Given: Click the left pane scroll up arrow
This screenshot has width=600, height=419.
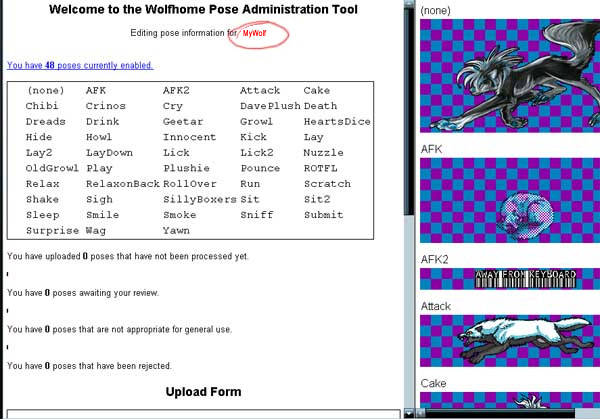Looking at the screenshot, I should (x=408, y=6).
